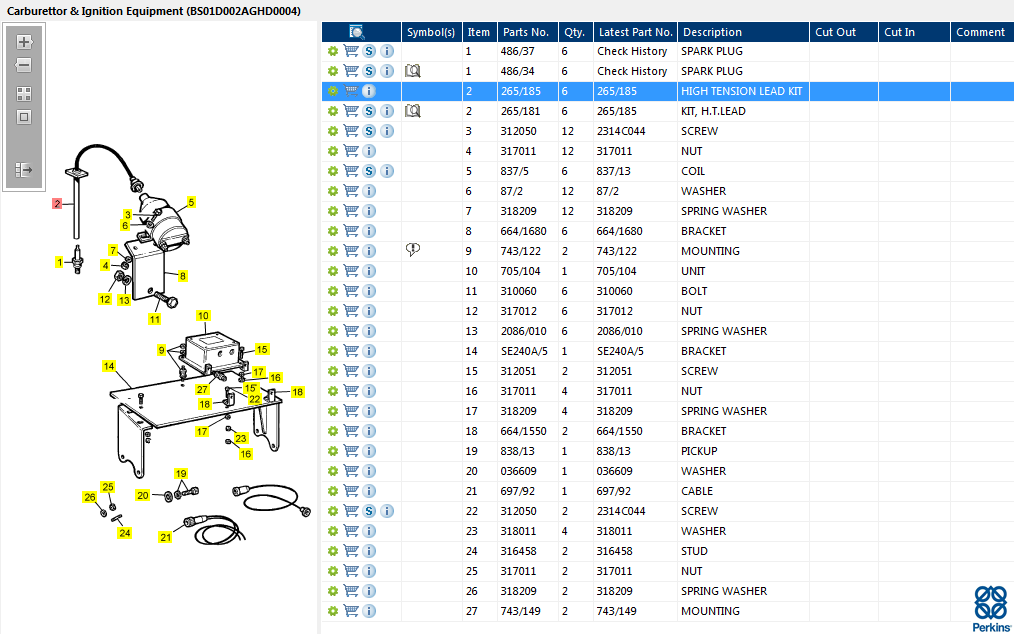Add CABLE 697/92 to cart
The width and height of the screenshot is (1014, 634).
point(351,491)
